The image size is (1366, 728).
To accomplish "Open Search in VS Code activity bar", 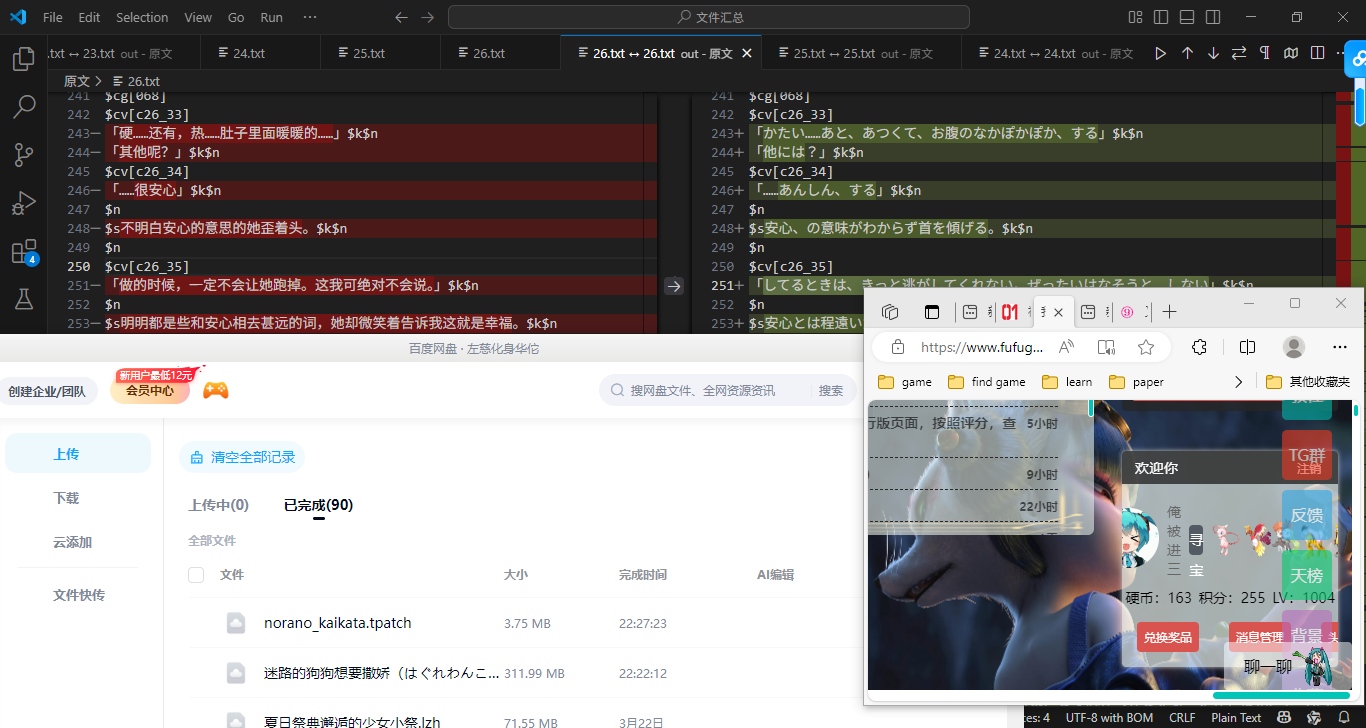I will point(23,106).
